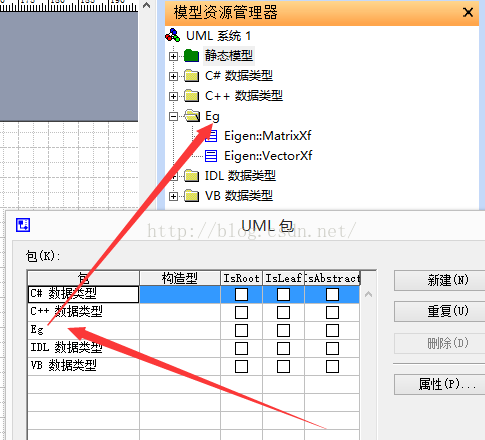Select UML 系统 1 root label
This screenshot has width=485, height=440.
point(218,36)
